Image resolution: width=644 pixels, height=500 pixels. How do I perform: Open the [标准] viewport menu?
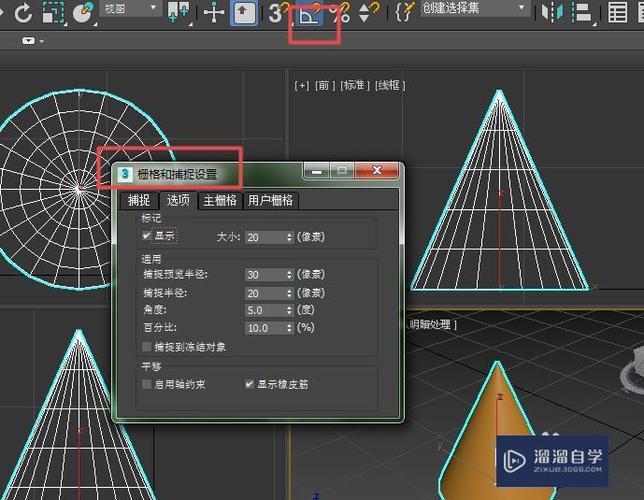pyautogui.click(x=355, y=85)
